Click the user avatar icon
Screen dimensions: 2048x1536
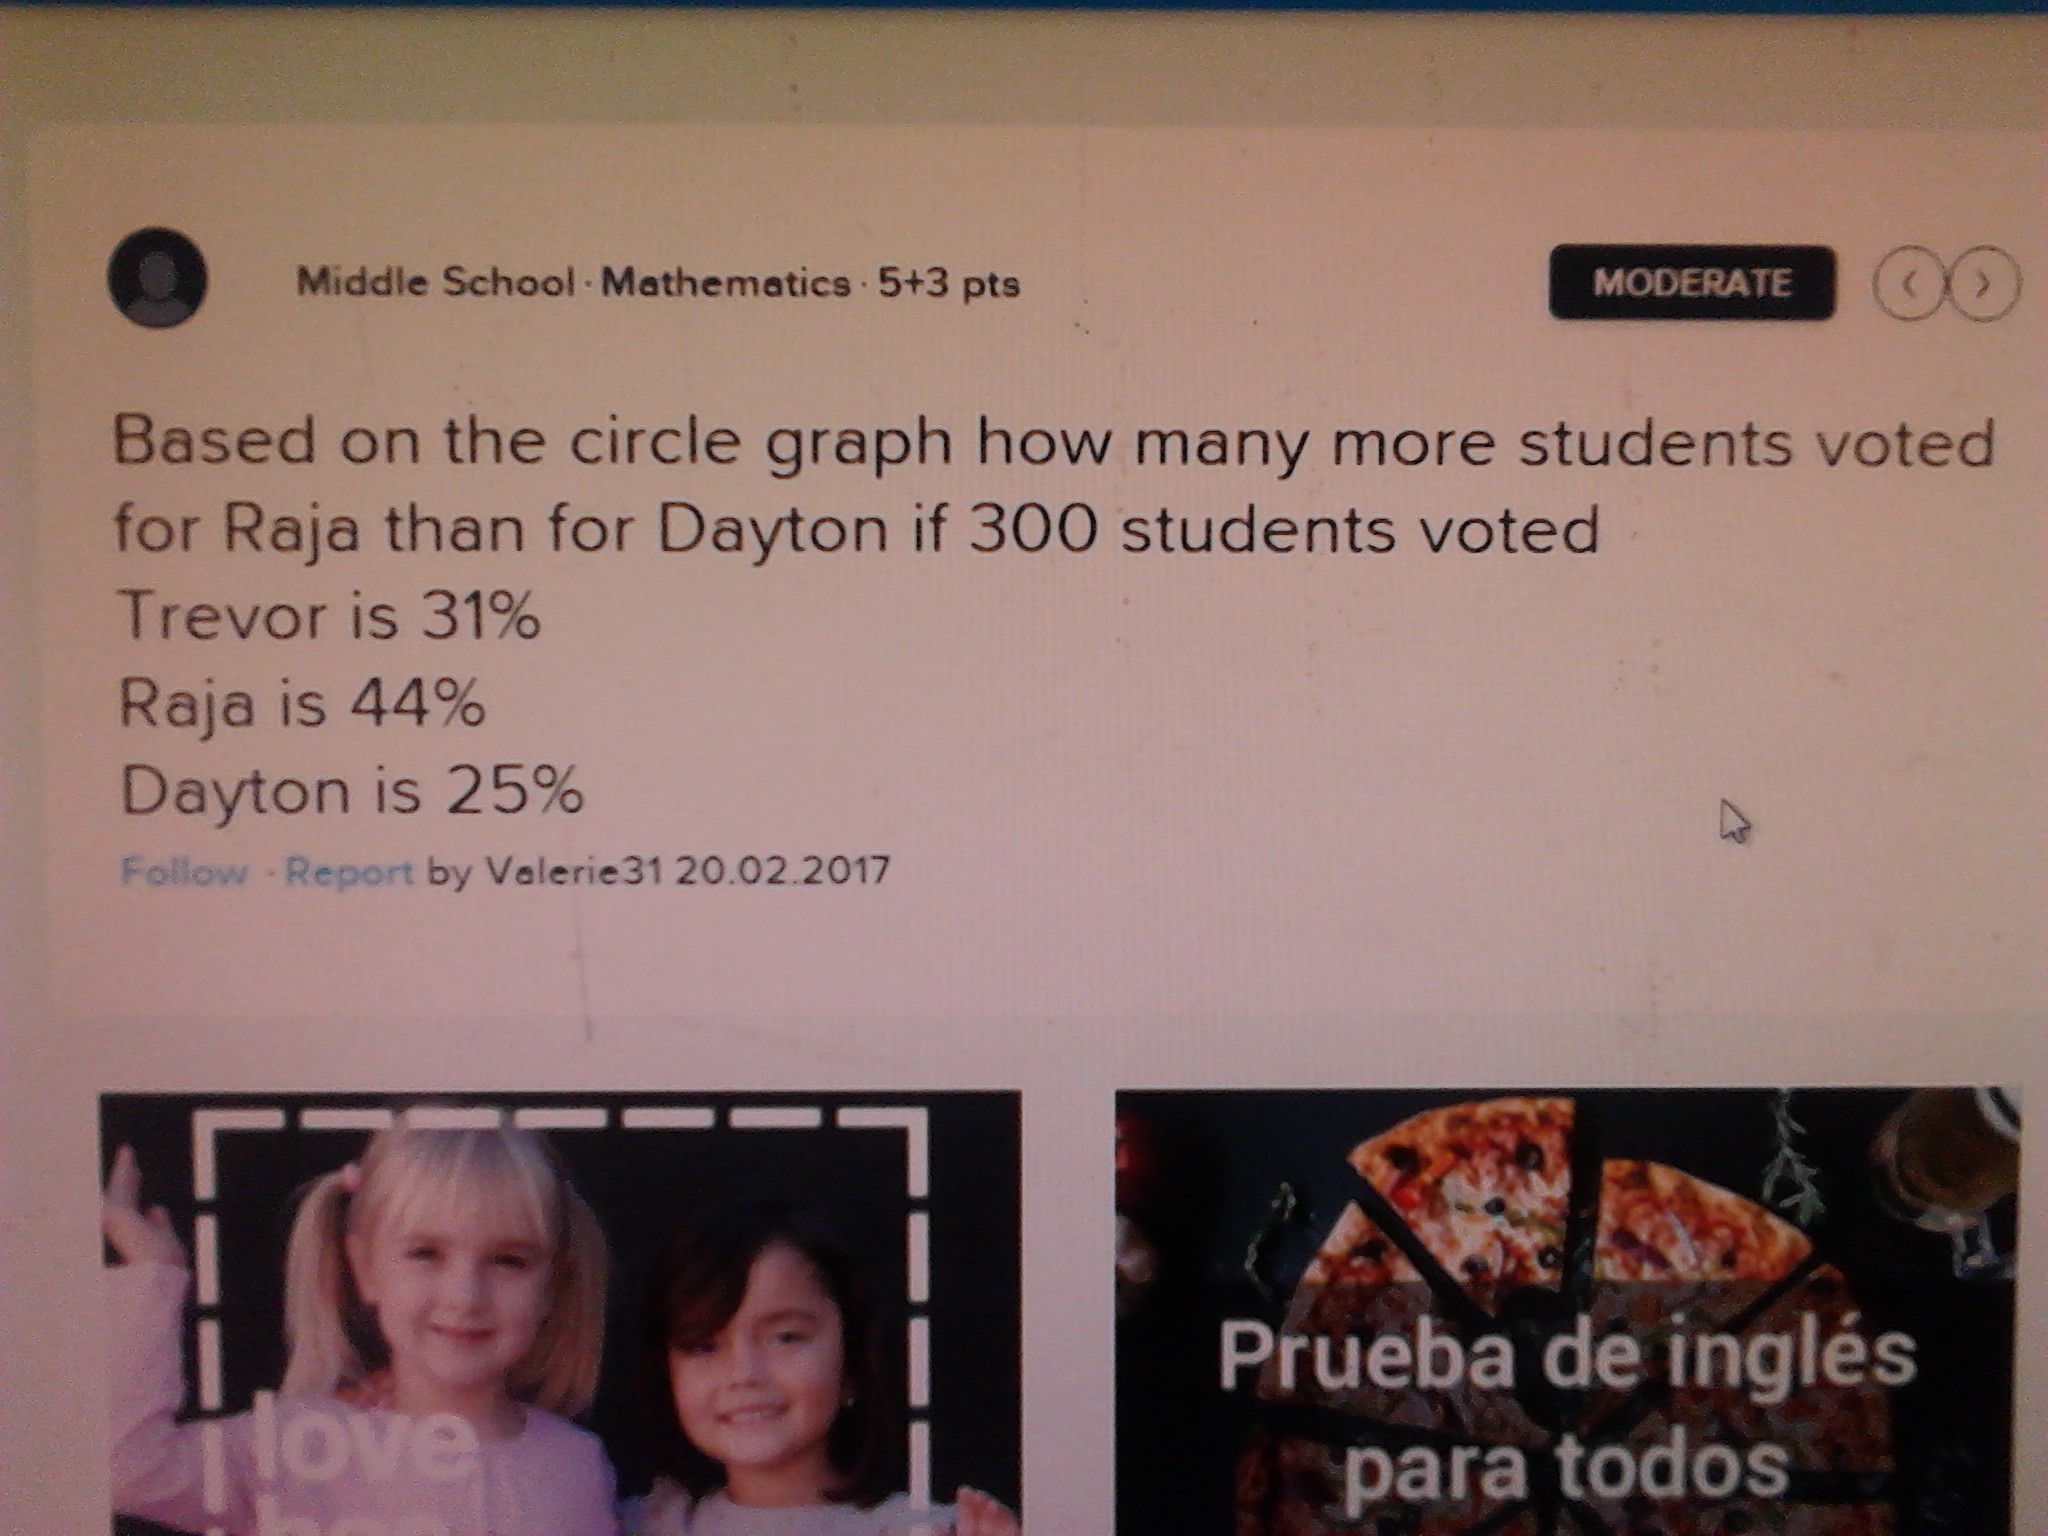157,279
